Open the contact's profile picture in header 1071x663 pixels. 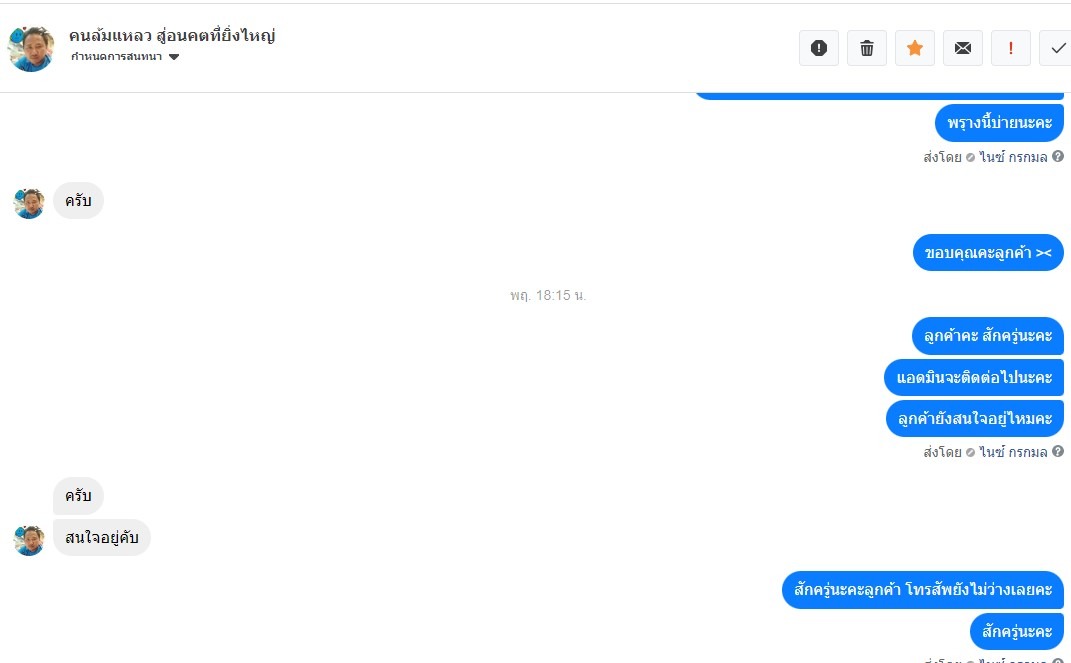pos(31,49)
